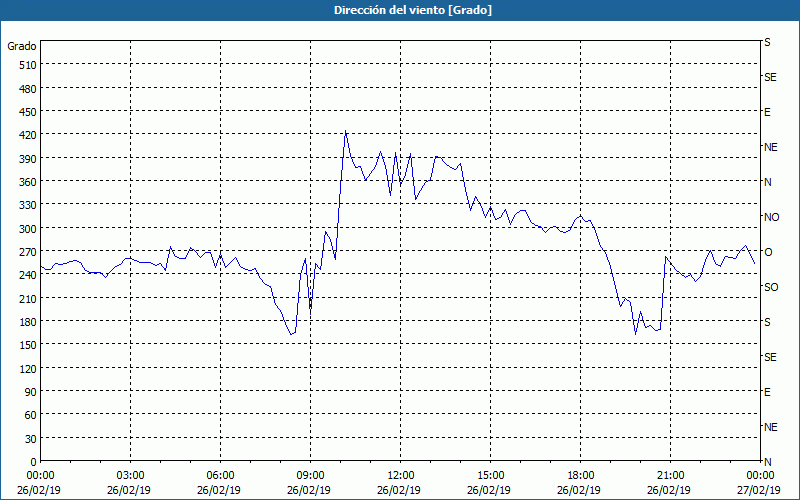
Task: Click the wind-direction line's highest peak near 420
Action: coord(345,131)
